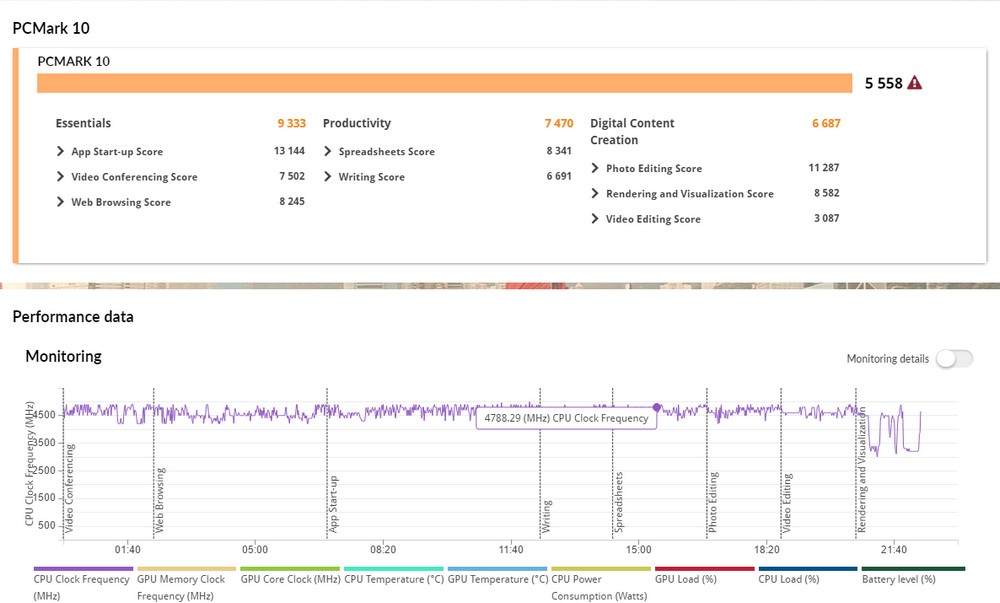Click the Essentials score 9 333
The height and width of the screenshot is (603, 1000).
pyautogui.click(x=291, y=123)
